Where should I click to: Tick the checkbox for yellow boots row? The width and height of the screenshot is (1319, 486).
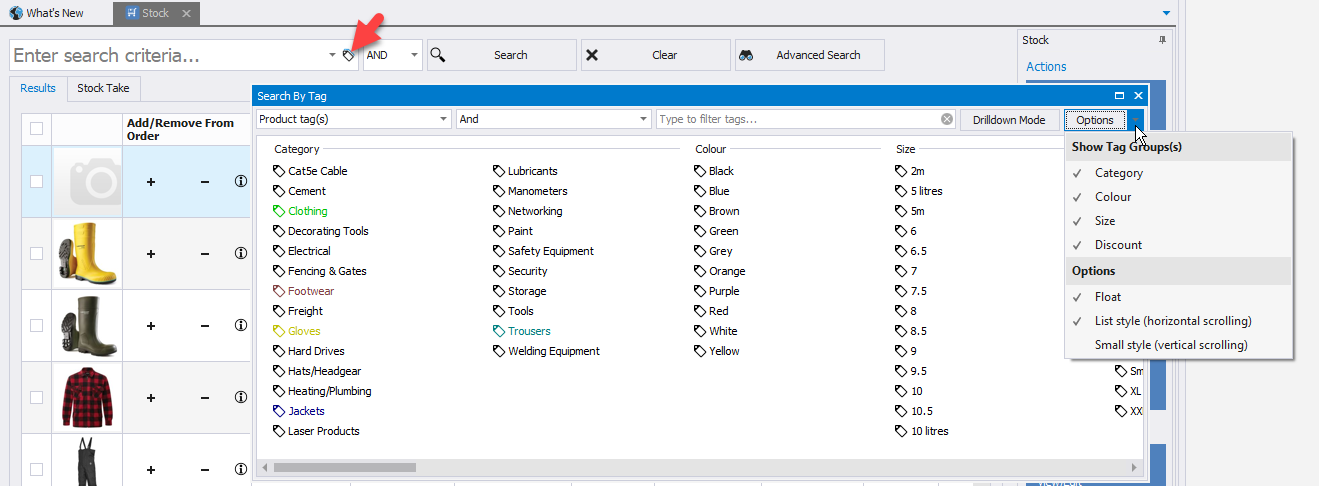point(37,254)
